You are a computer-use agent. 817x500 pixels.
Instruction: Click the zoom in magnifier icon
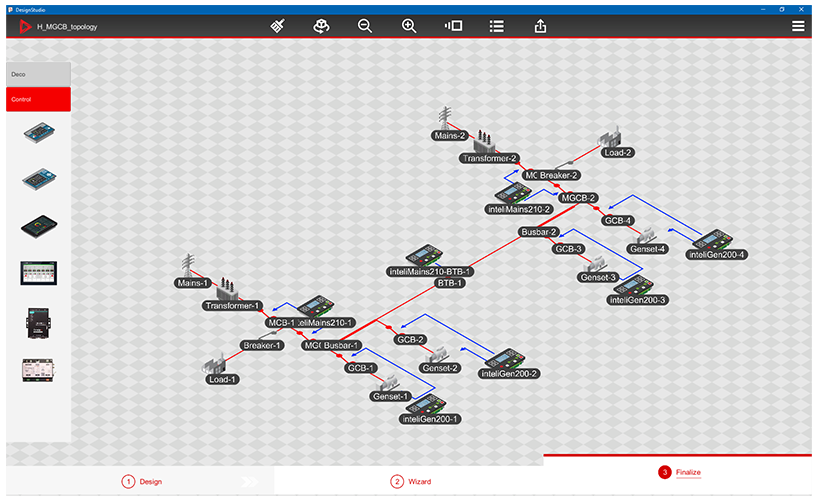409,27
